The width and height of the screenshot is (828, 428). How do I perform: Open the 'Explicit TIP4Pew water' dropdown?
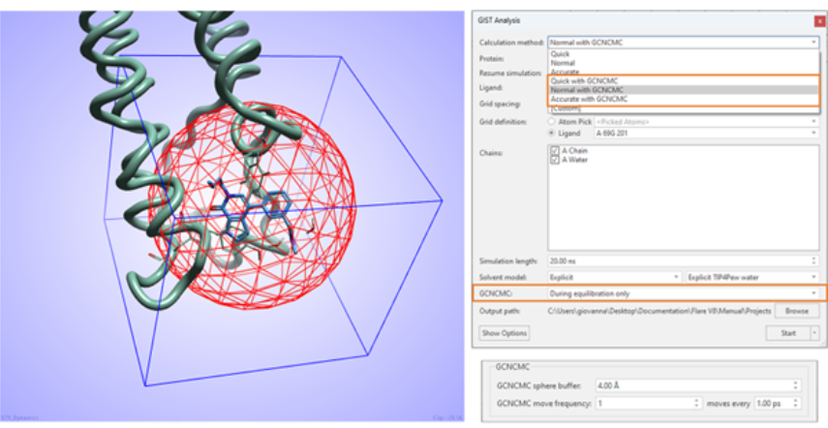(752, 277)
